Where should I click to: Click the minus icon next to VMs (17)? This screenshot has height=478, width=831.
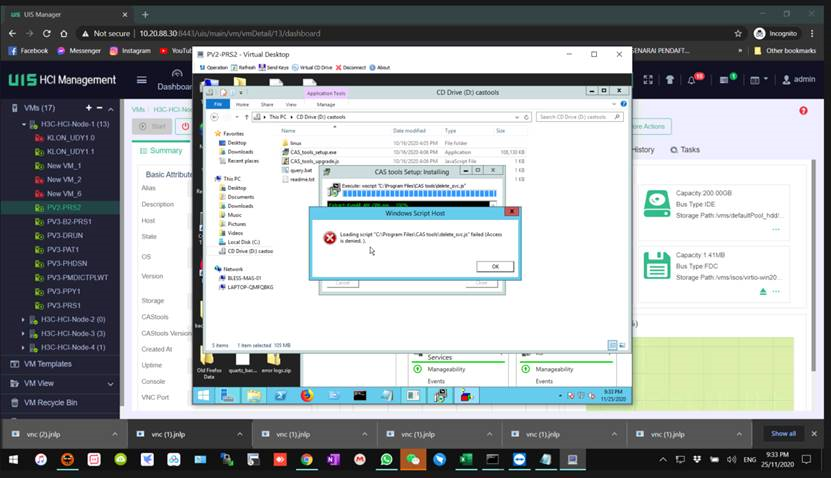point(99,108)
